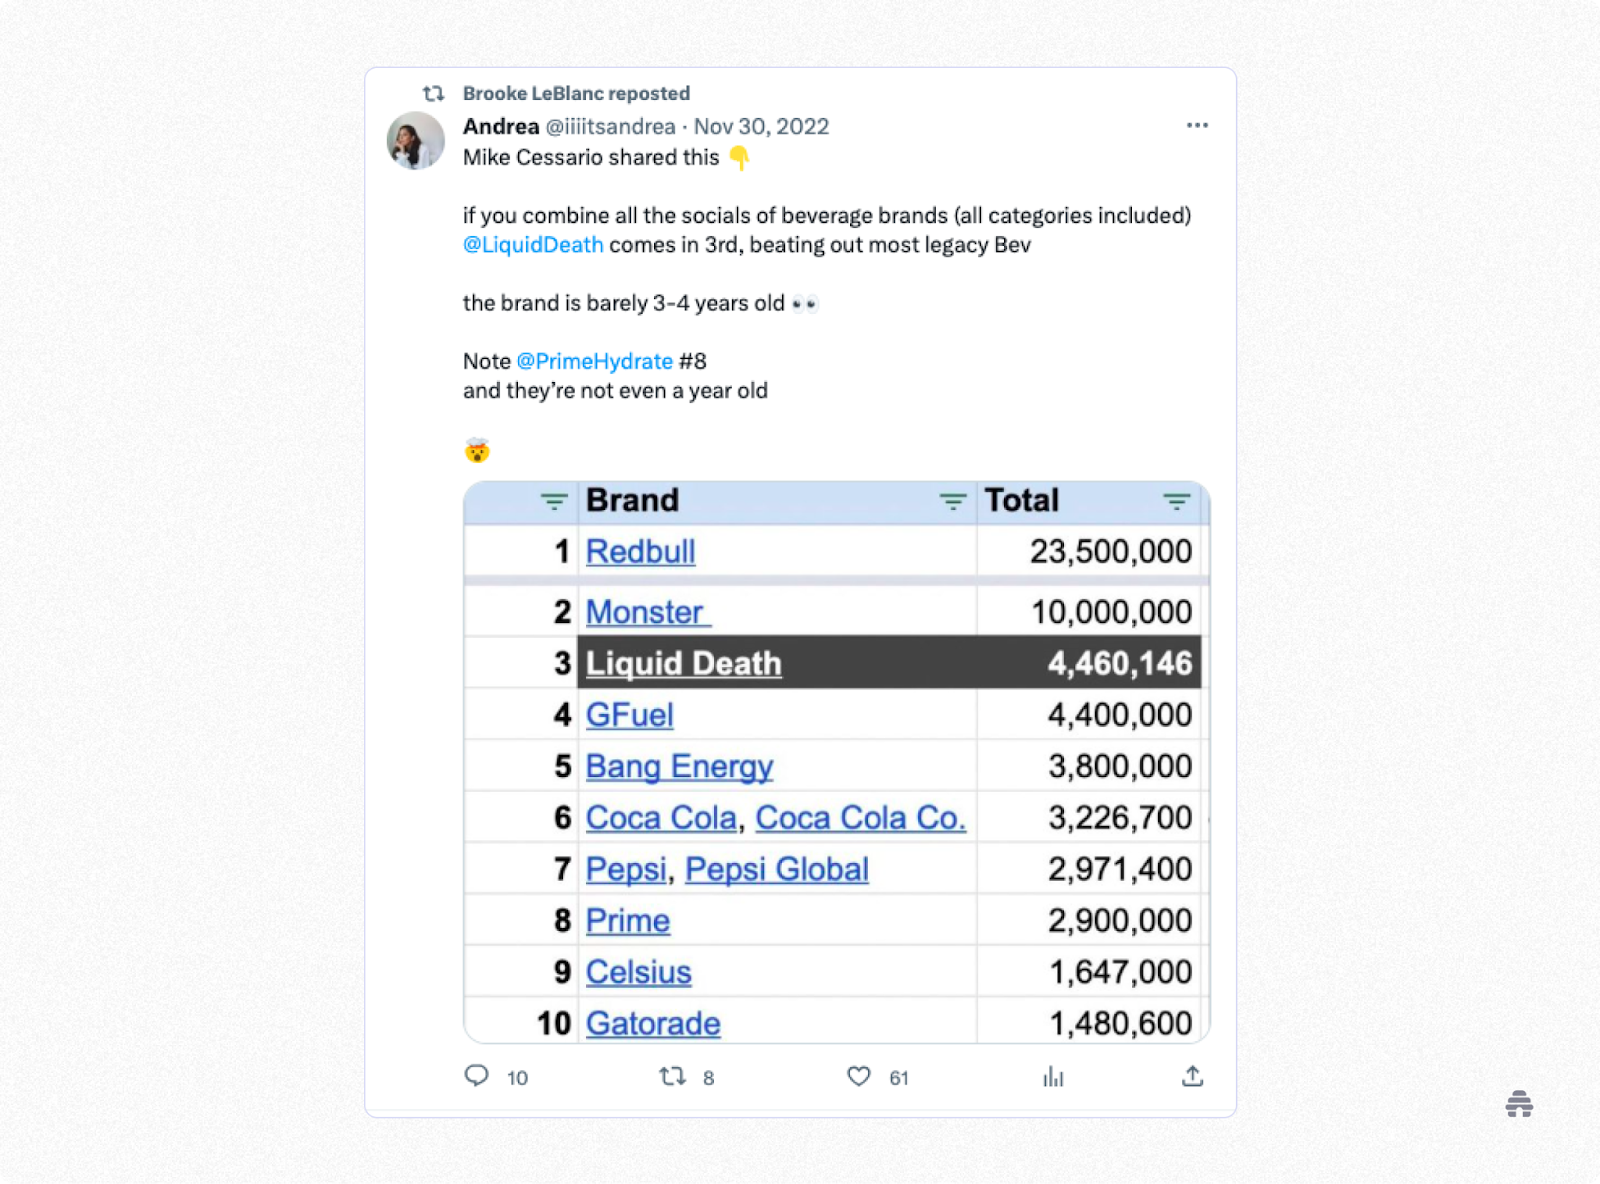1600x1184 pixels.
Task: Click the Coca Cola Co. link
Action: [860, 817]
